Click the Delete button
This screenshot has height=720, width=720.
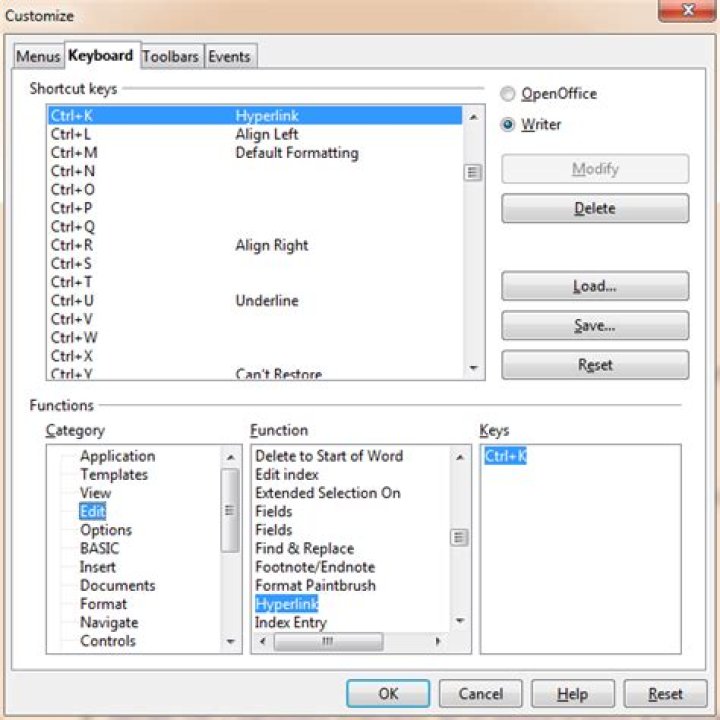coord(595,208)
